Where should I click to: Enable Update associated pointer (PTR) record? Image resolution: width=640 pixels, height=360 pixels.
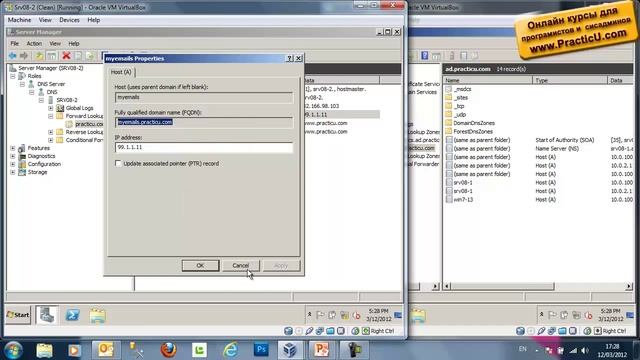point(118,163)
